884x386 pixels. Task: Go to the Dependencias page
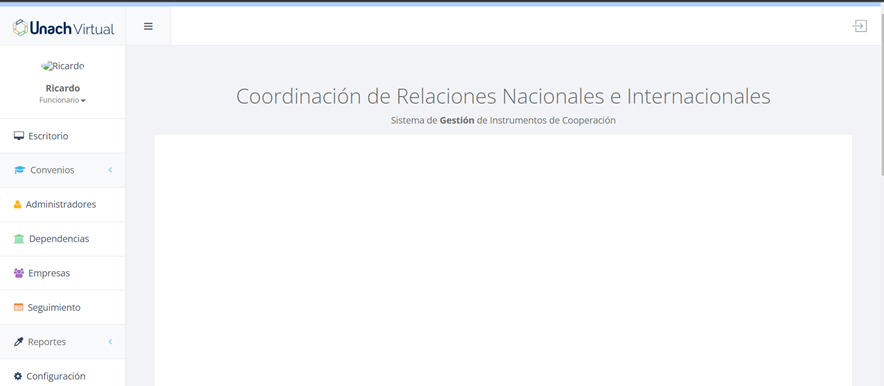[63, 239]
